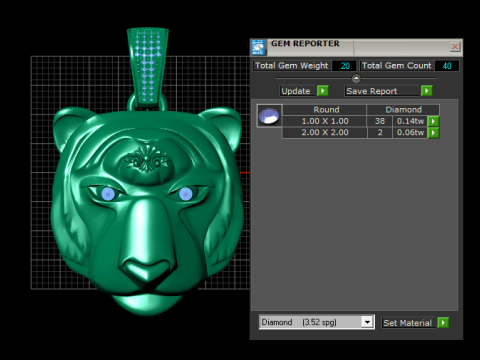
Task: Click the green arrow beside Save Report
Action: [x=426, y=91]
